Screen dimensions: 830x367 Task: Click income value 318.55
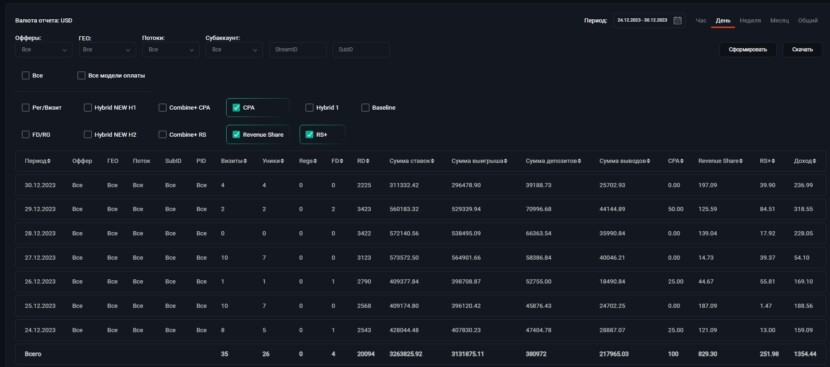point(804,209)
